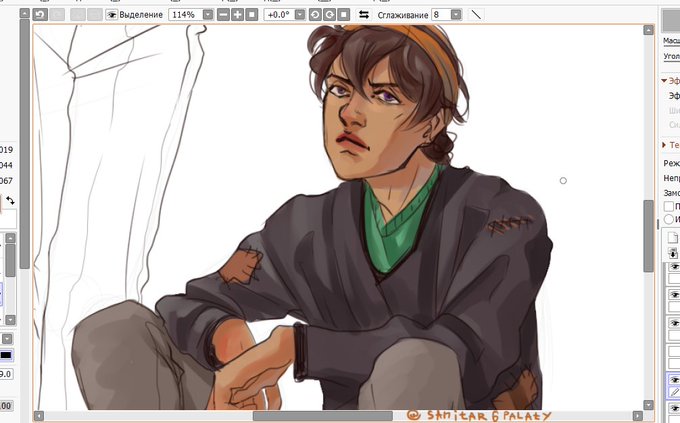Rotate the canvas clockwise
The height and width of the screenshot is (423, 680).
click(329, 15)
